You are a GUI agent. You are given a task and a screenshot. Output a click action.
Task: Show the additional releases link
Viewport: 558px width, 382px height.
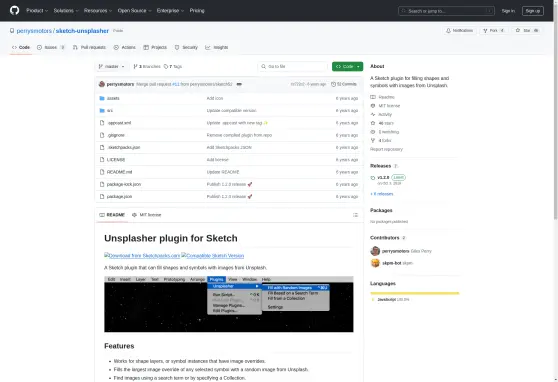381,194
